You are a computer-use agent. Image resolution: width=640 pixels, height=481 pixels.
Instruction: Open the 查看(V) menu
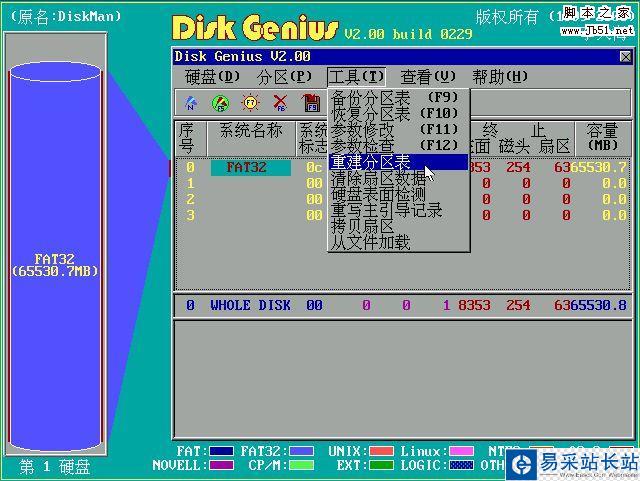click(428, 77)
